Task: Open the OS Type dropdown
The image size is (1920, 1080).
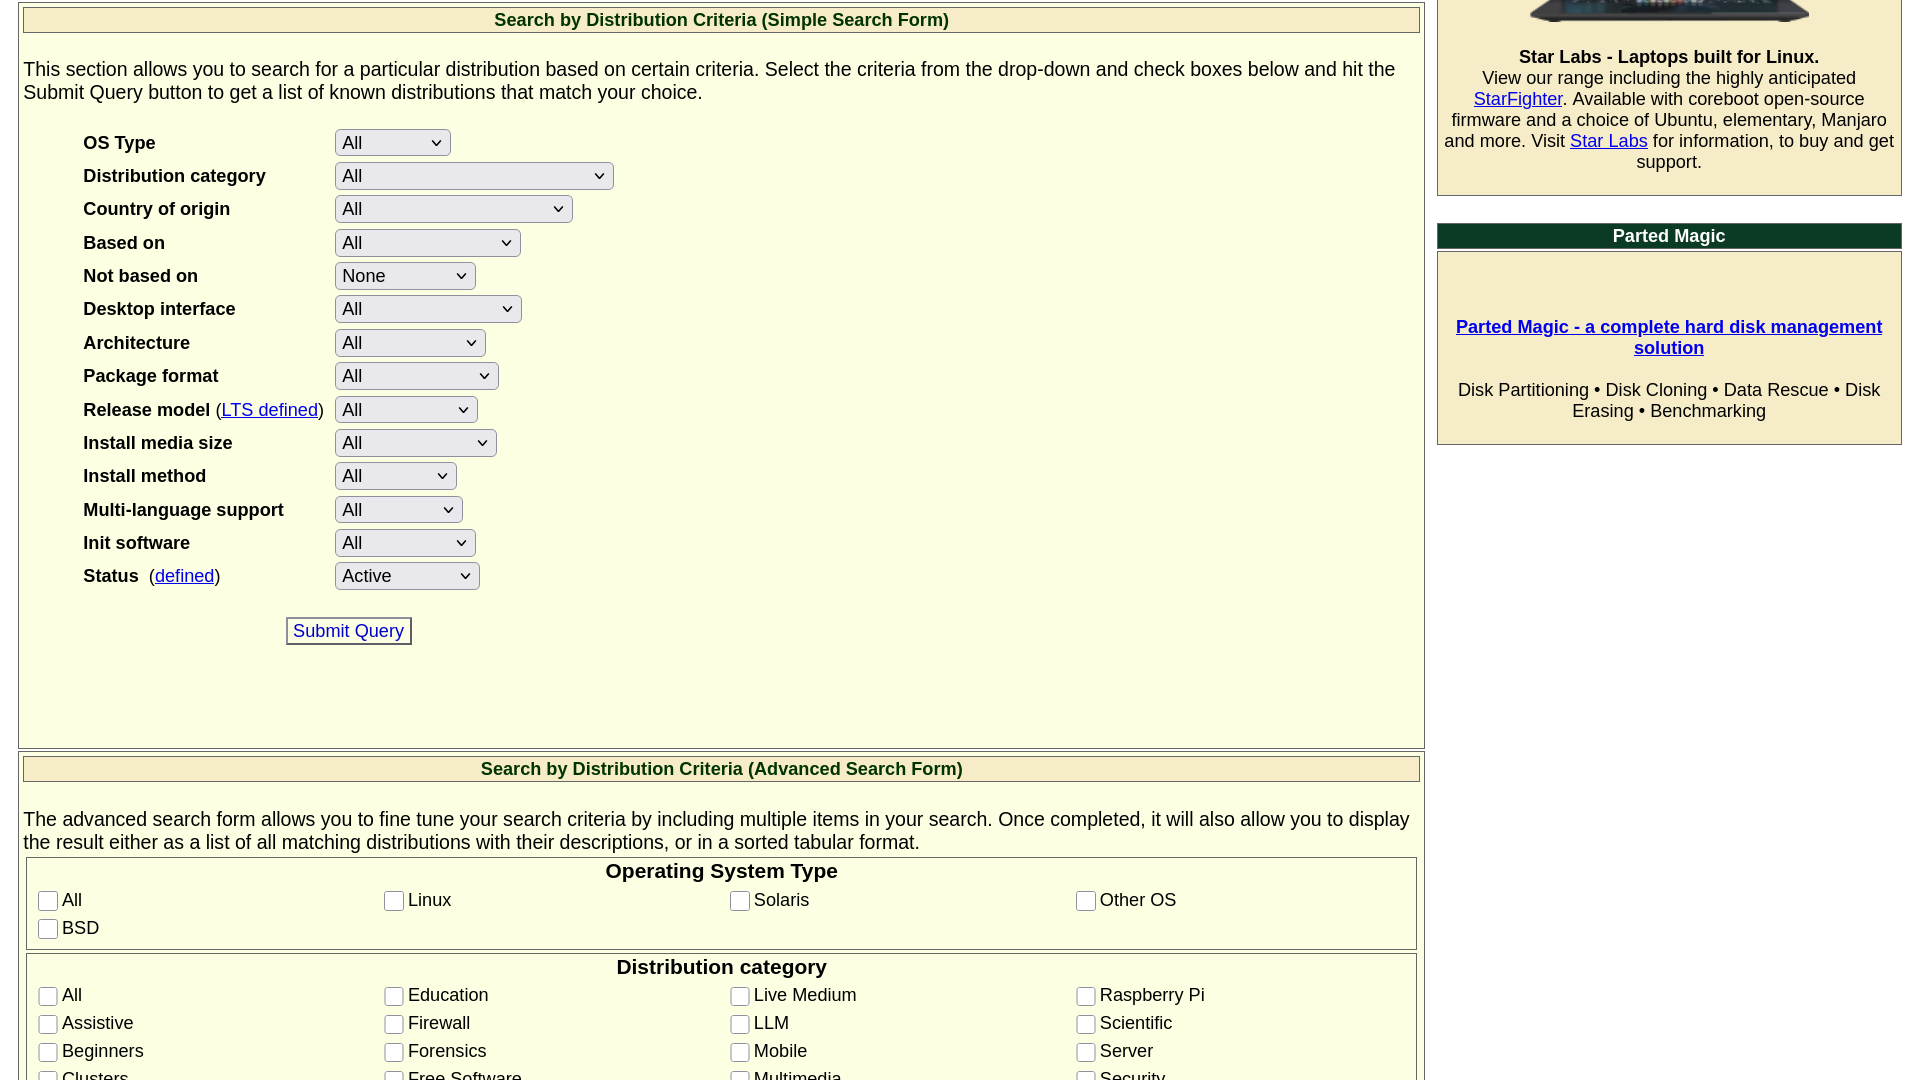Action: click(392, 142)
